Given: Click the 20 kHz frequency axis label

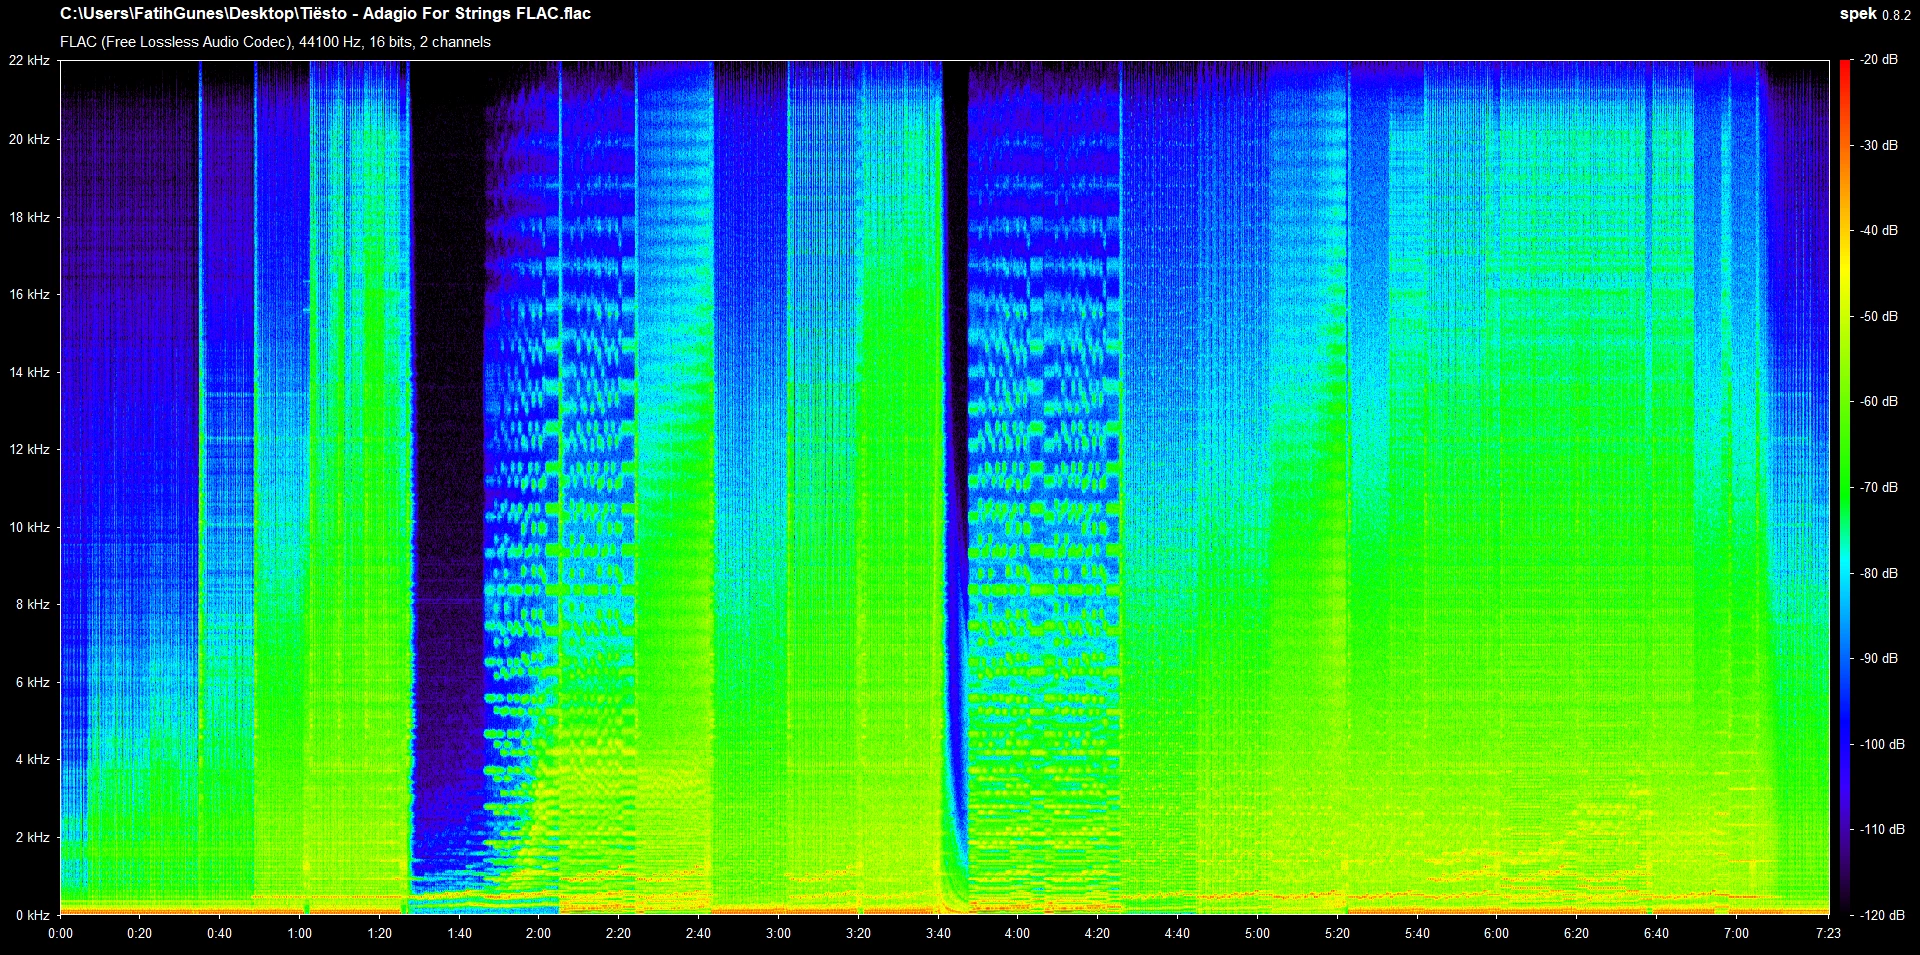Looking at the screenshot, I should pos(29,140).
